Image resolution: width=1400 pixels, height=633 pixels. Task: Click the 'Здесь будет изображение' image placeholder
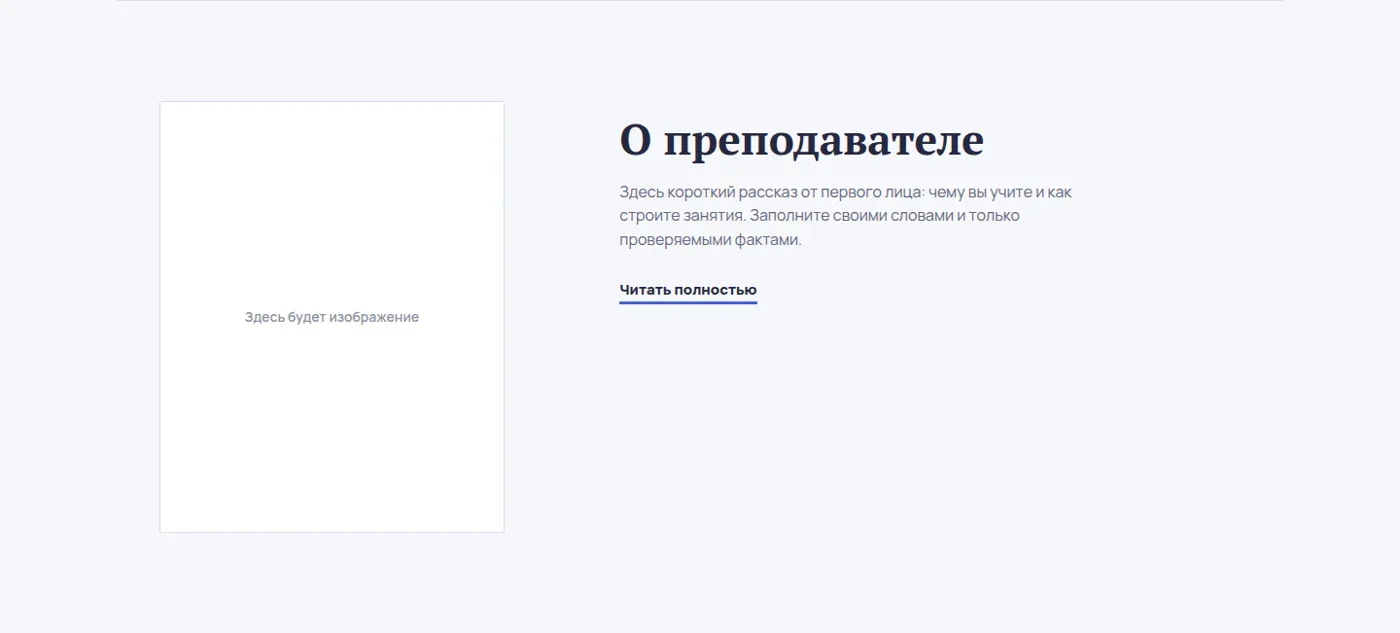click(332, 317)
